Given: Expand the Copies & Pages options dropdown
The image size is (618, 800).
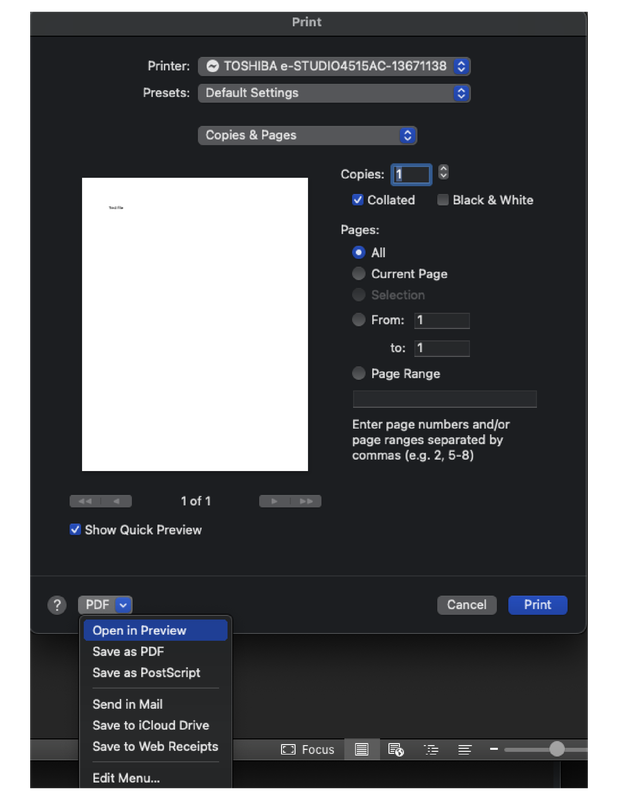Looking at the screenshot, I should pos(307,135).
